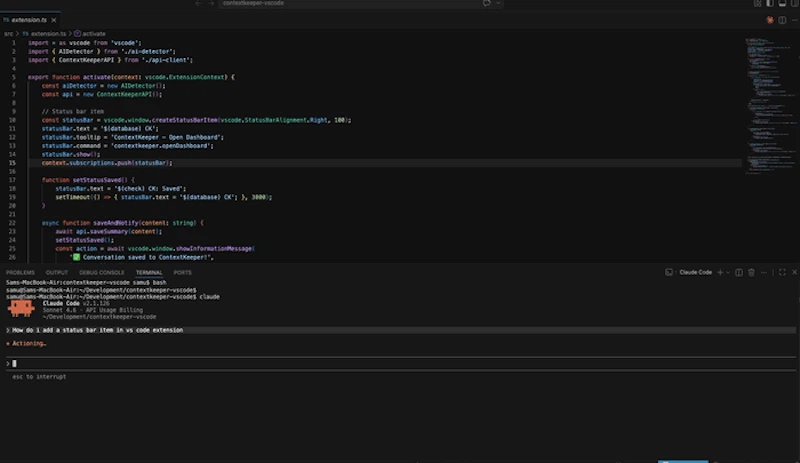
Task: Navigate forward with the title bar arrow
Action: 211,3
